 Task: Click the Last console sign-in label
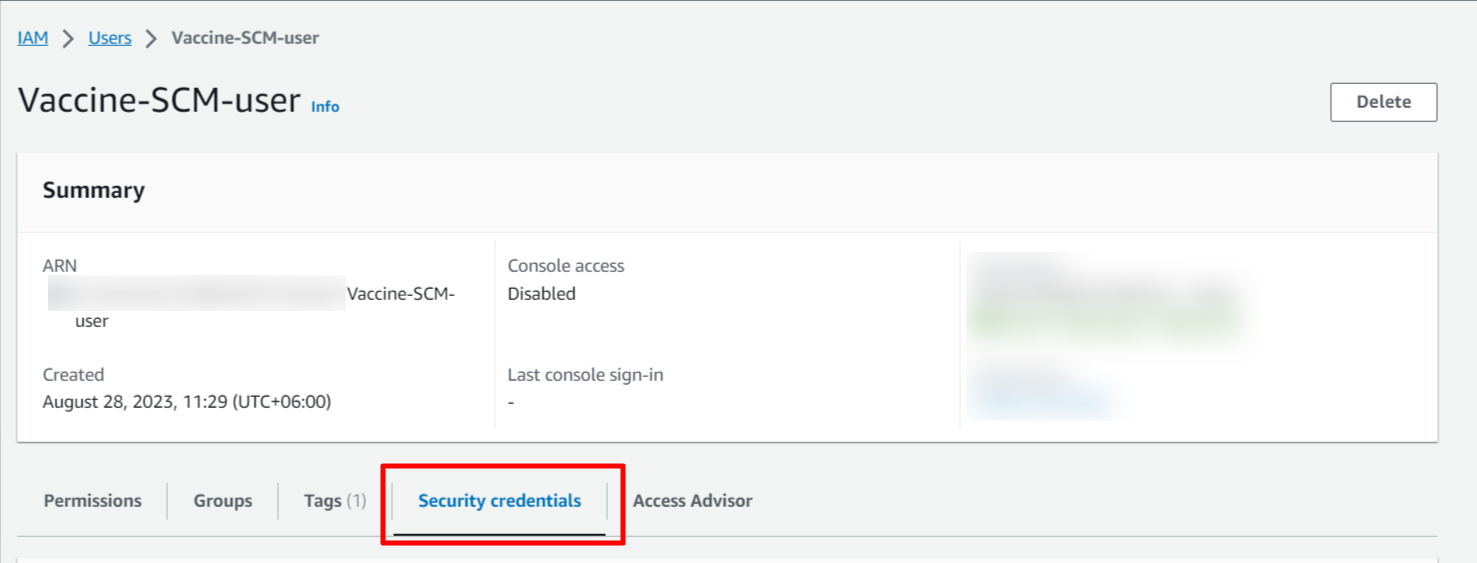585,375
